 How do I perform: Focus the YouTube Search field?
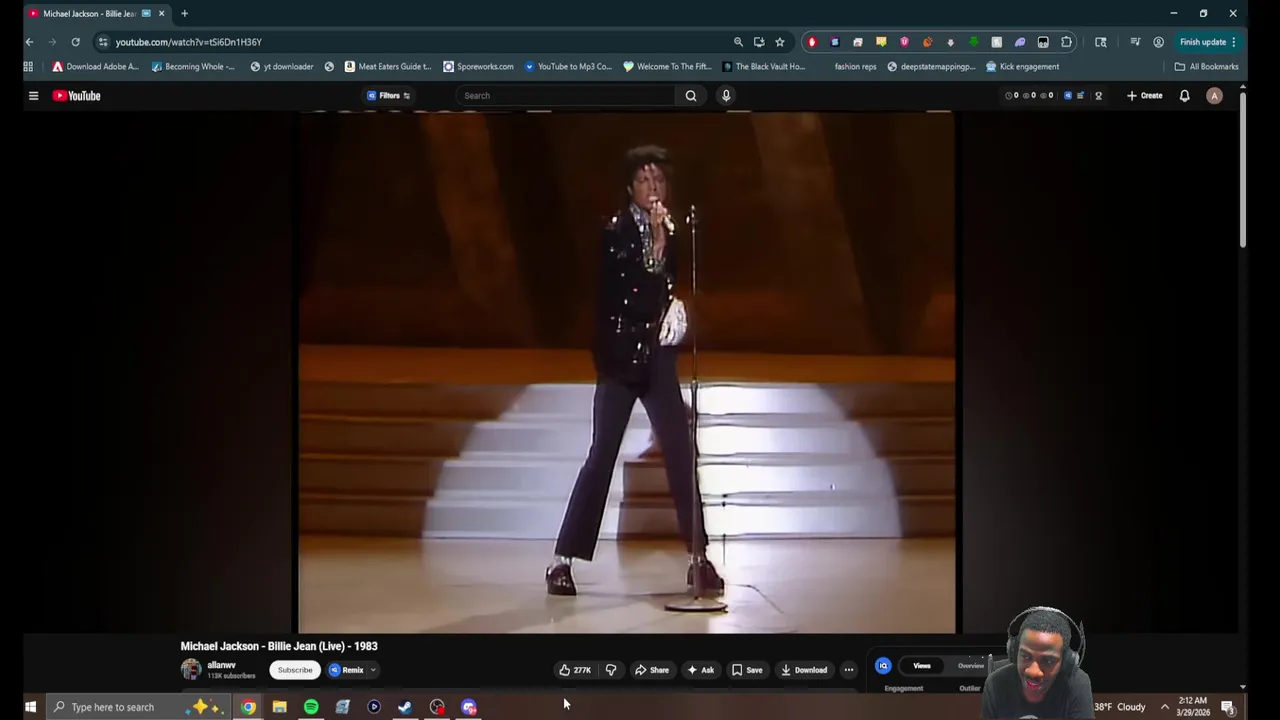566,96
